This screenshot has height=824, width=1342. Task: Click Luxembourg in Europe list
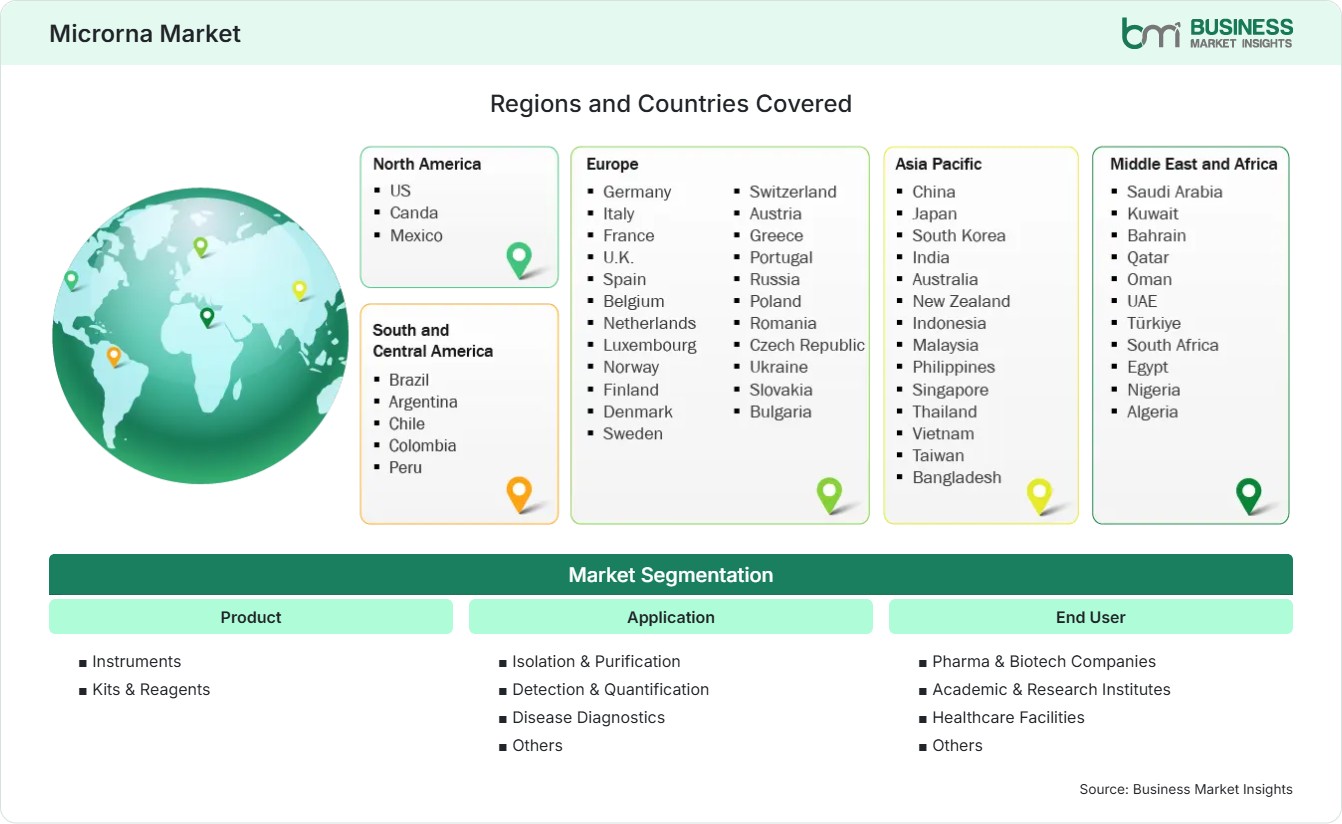[x=650, y=345]
